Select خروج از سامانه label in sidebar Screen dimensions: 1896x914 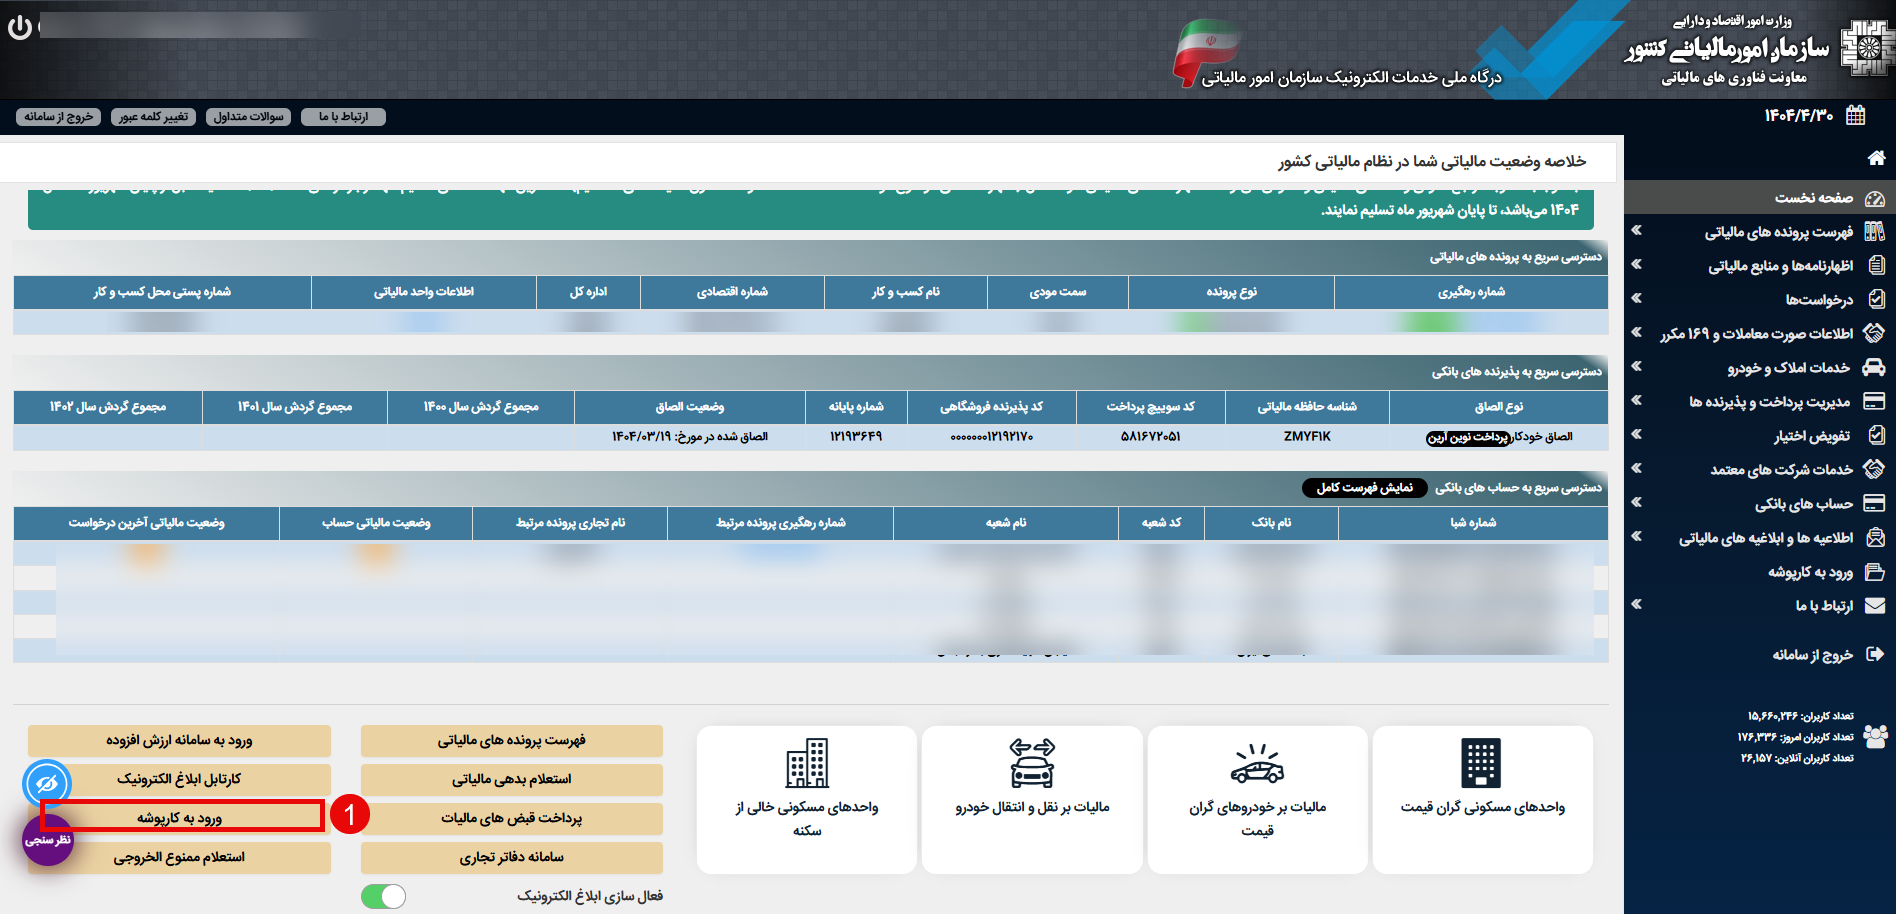(x=1812, y=655)
